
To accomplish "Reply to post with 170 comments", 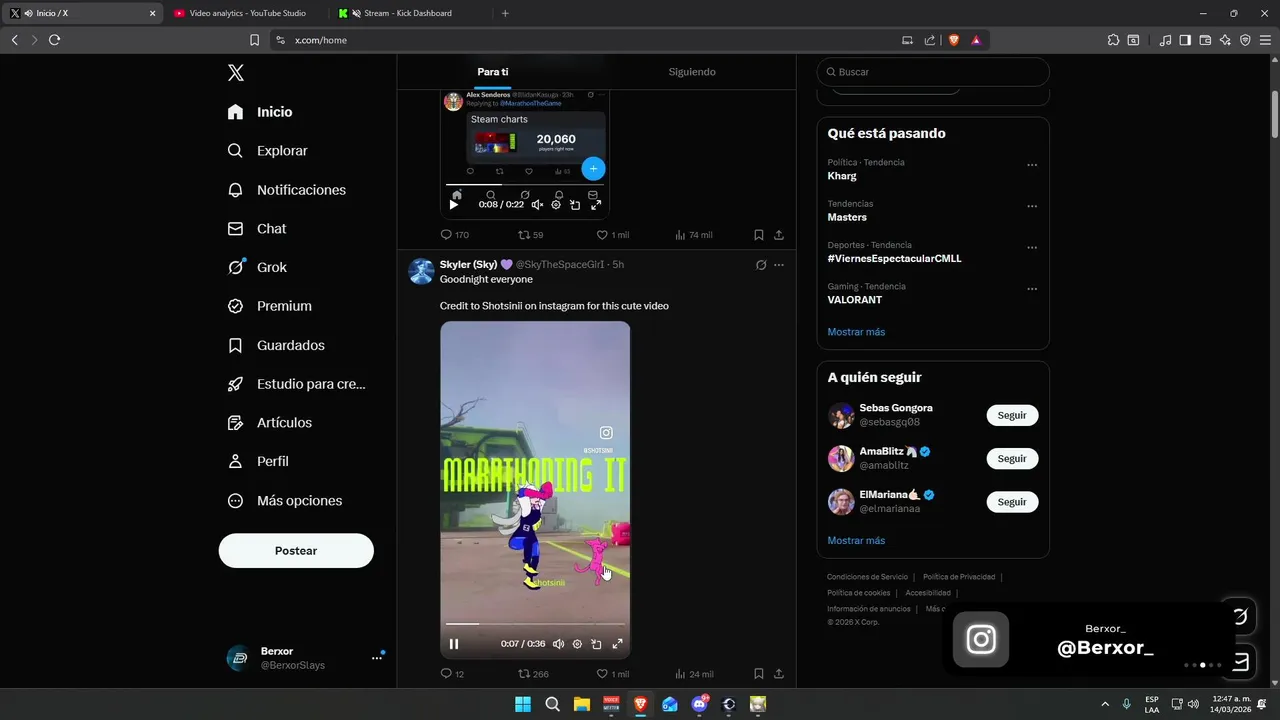I will point(455,235).
